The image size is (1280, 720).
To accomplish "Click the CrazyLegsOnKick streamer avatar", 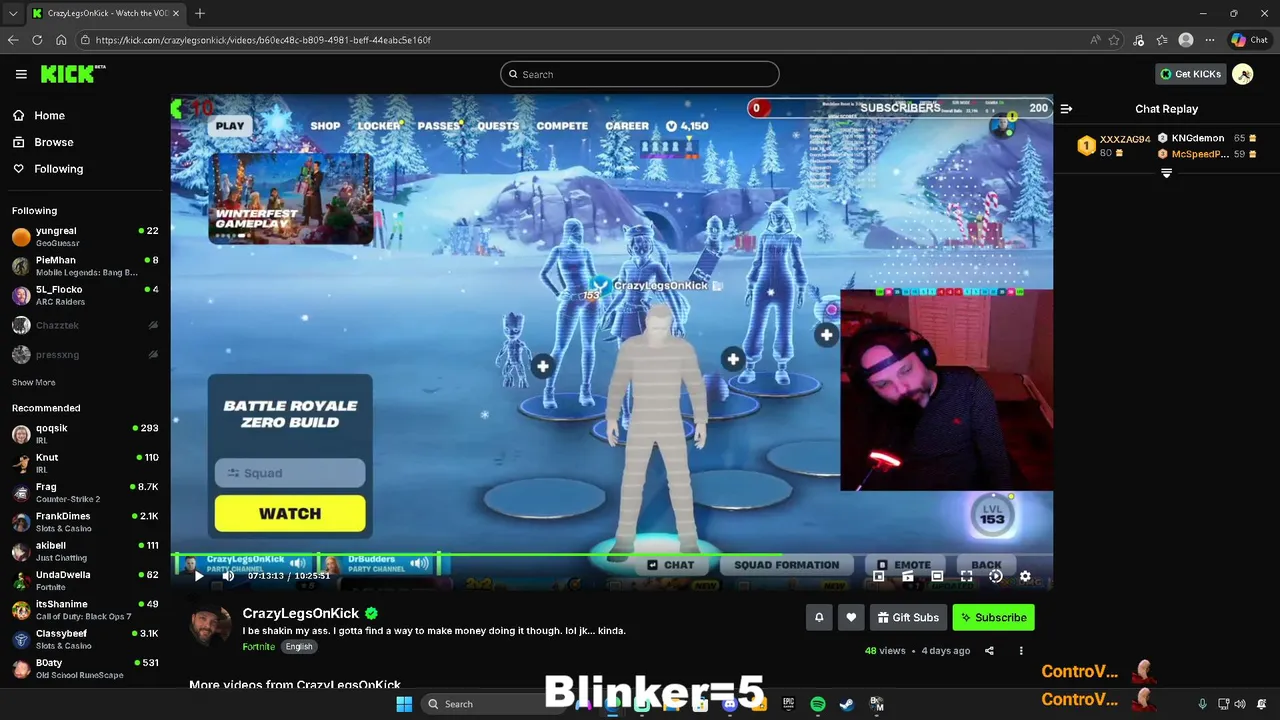I will point(210,626).
